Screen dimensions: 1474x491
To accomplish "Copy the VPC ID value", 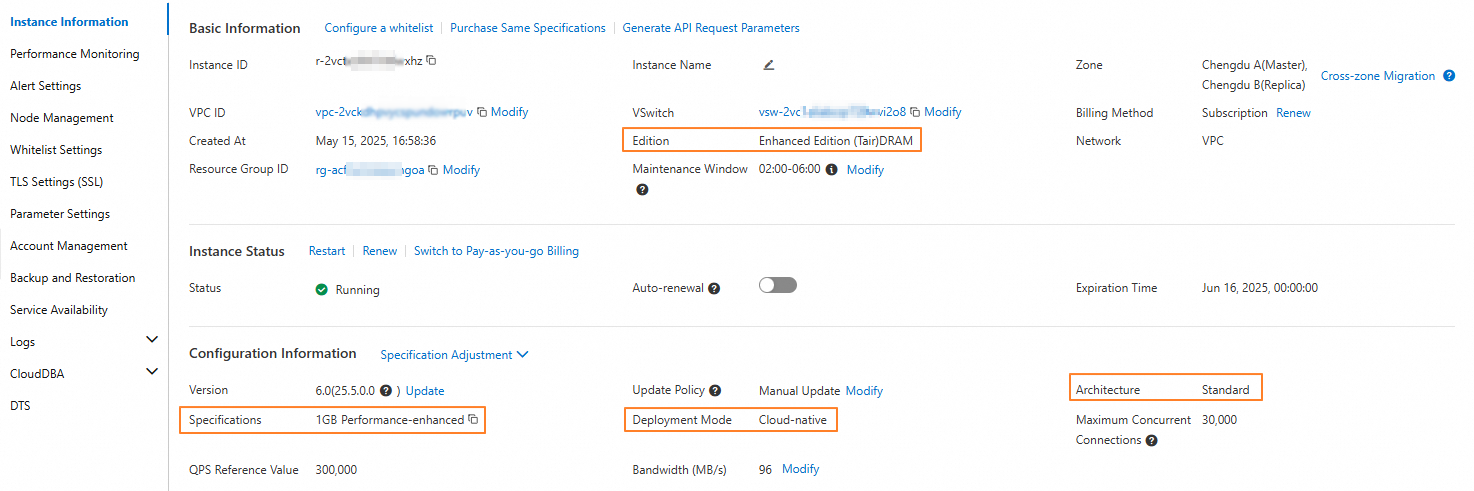I will click(481, 112).
